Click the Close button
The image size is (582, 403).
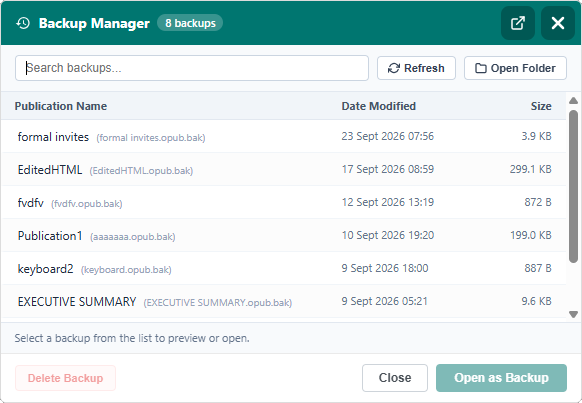(x=395, y=378)
